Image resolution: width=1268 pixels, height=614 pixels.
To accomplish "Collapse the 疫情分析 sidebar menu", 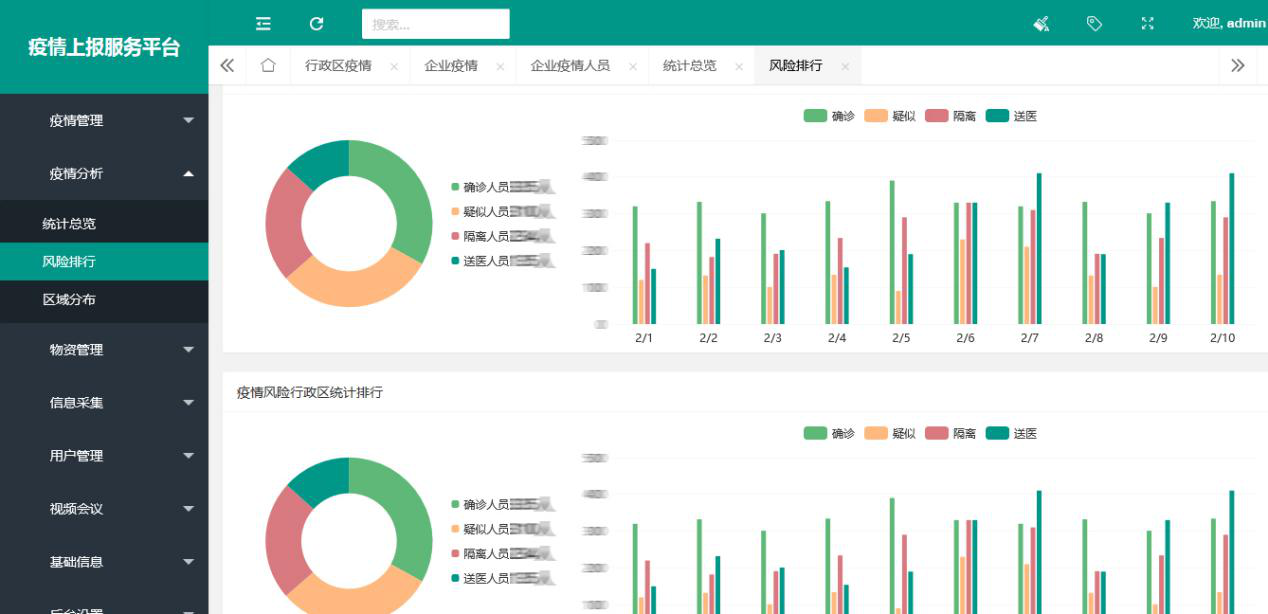I will click(x=104, y=173).
